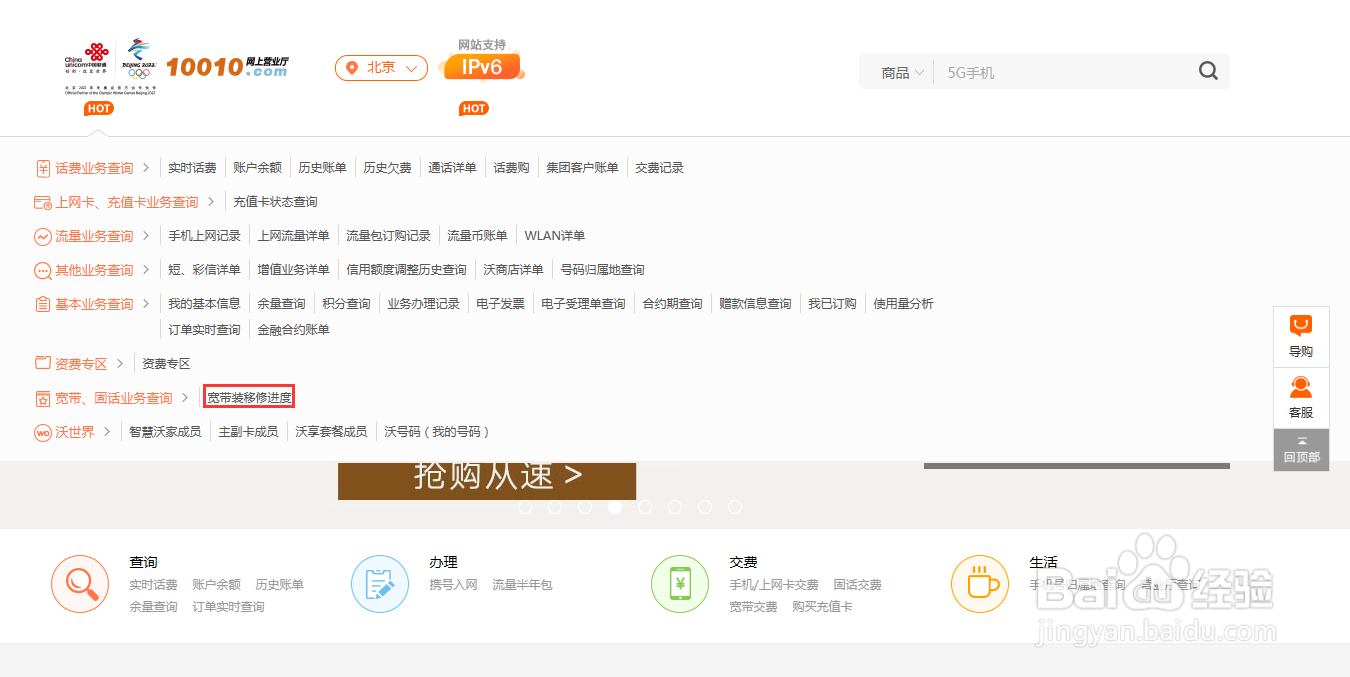The width and height of the screenshot is (1350, 677).
Task: Click the 生活 coffee cup icon
Action: (x=980, y=584)
